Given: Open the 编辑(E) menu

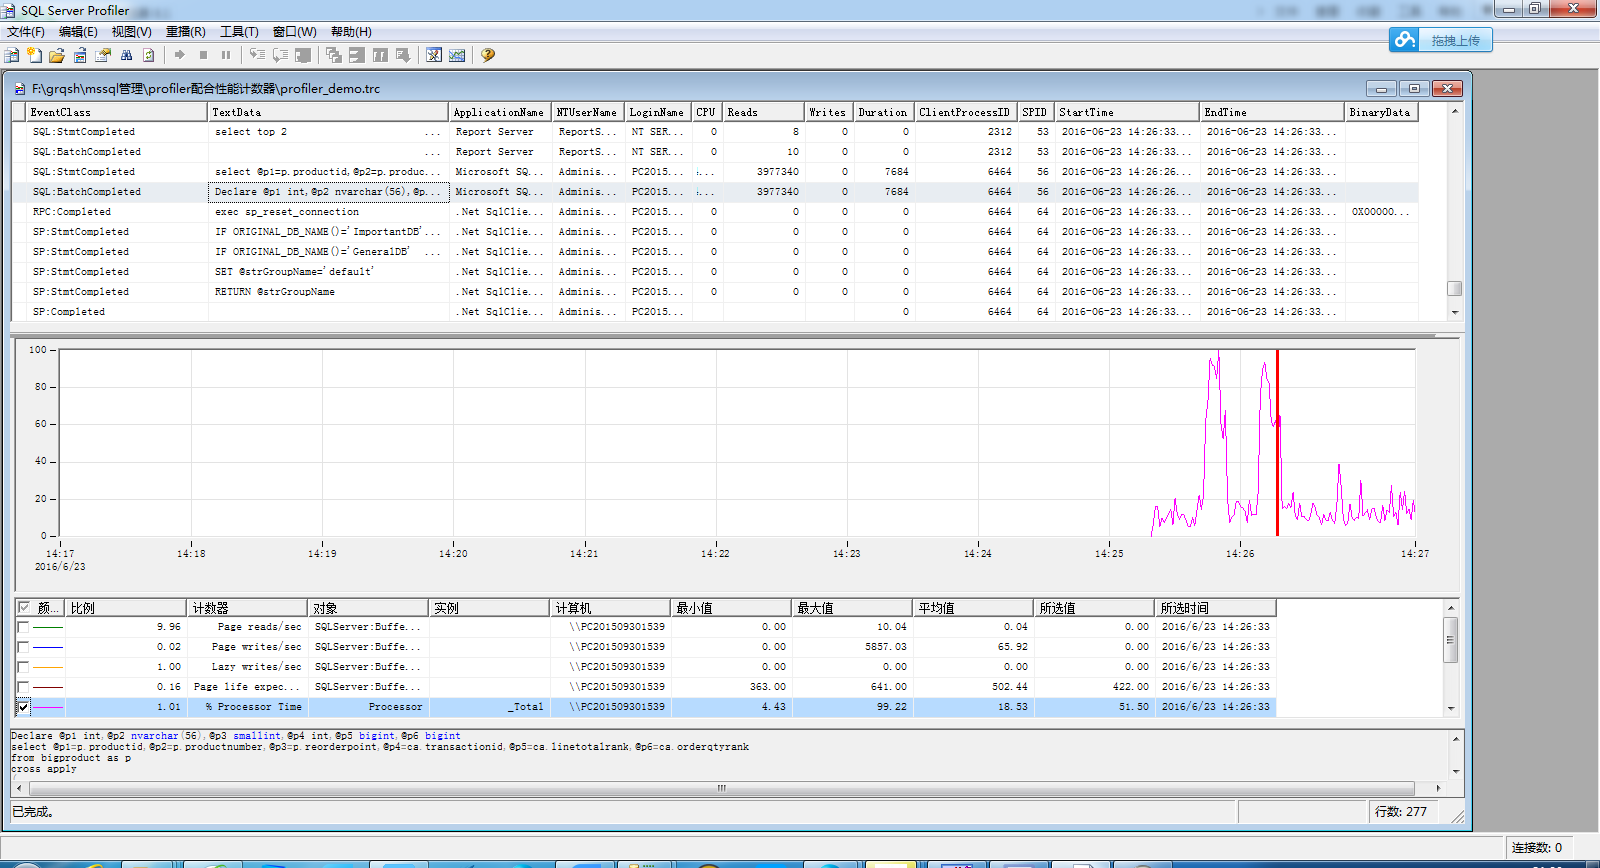Looking at the screenshot, I should click(x=78, y=32).
